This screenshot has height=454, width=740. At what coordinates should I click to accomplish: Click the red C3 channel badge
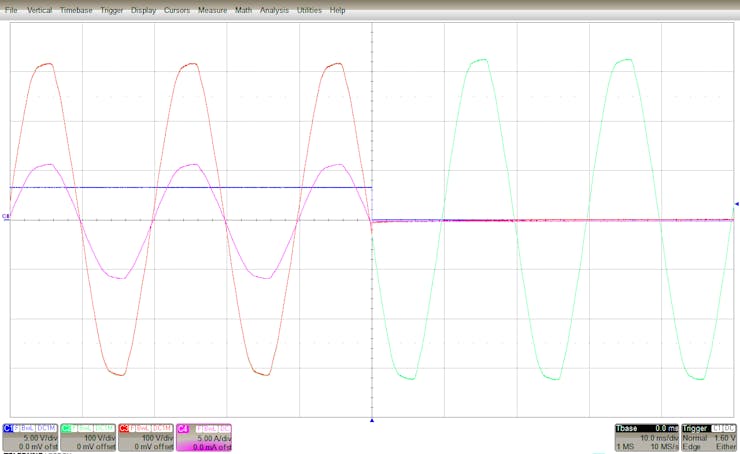(124, 428)
